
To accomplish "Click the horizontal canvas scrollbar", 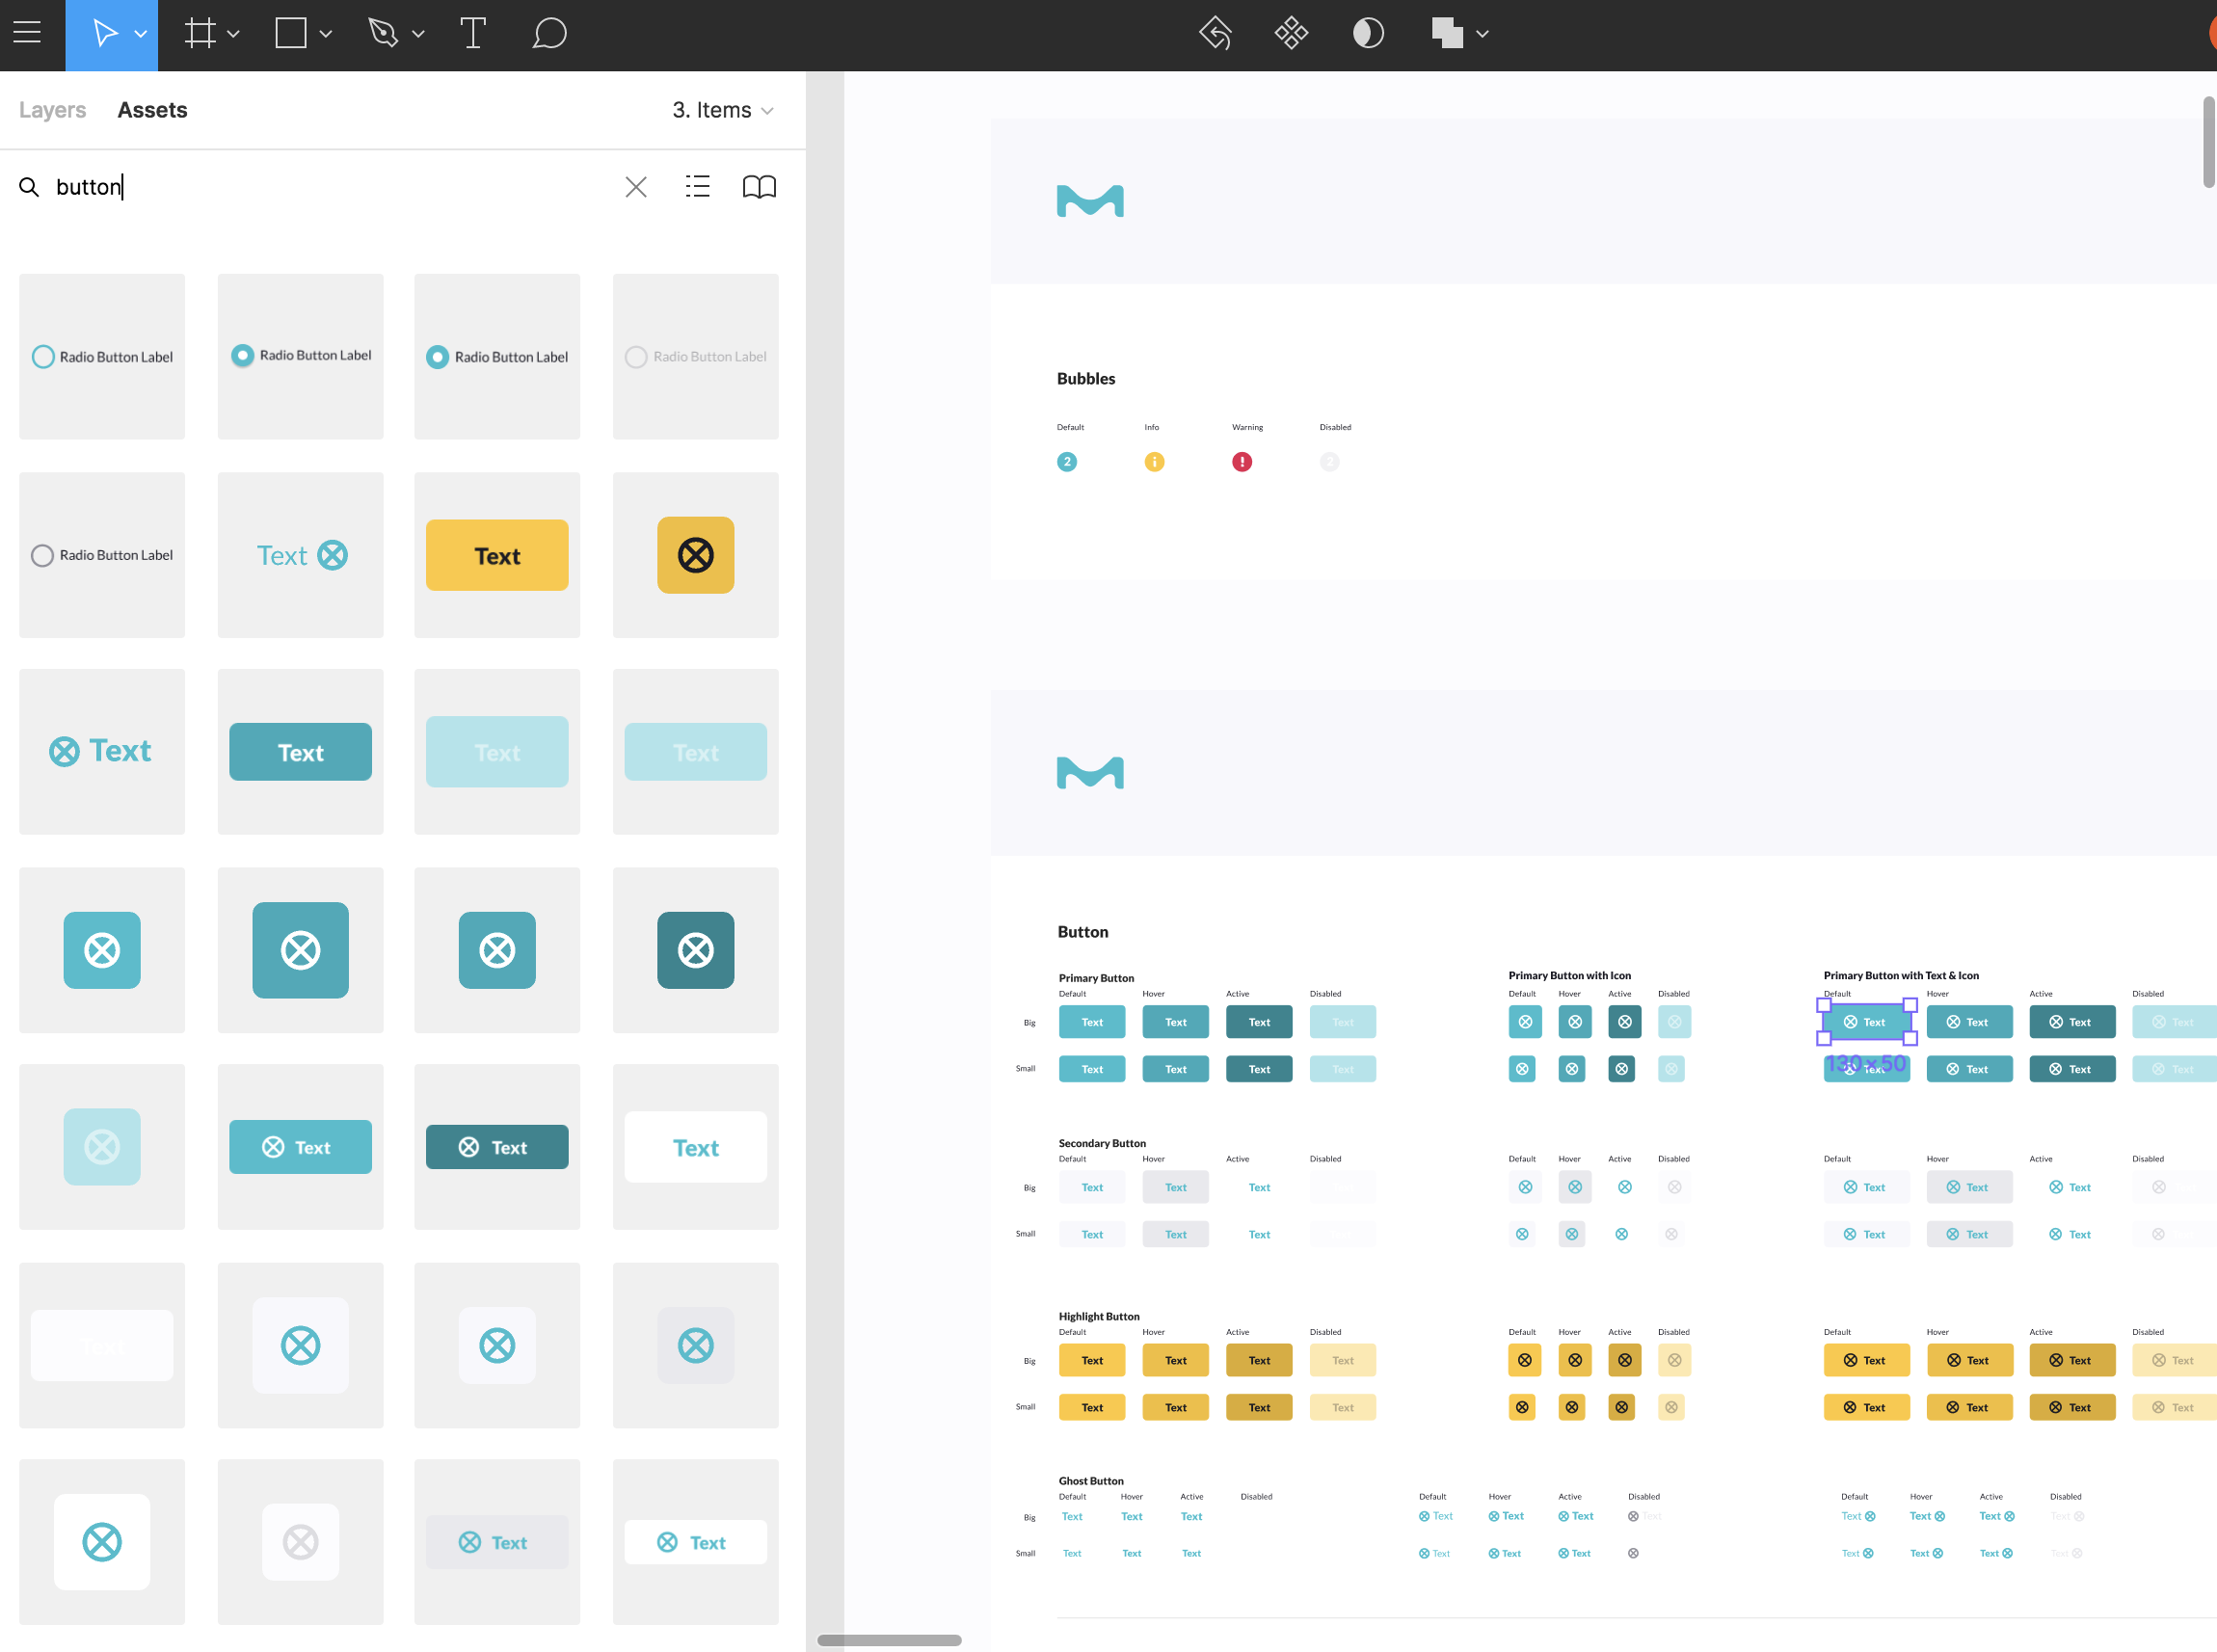I will (889, 1640).
